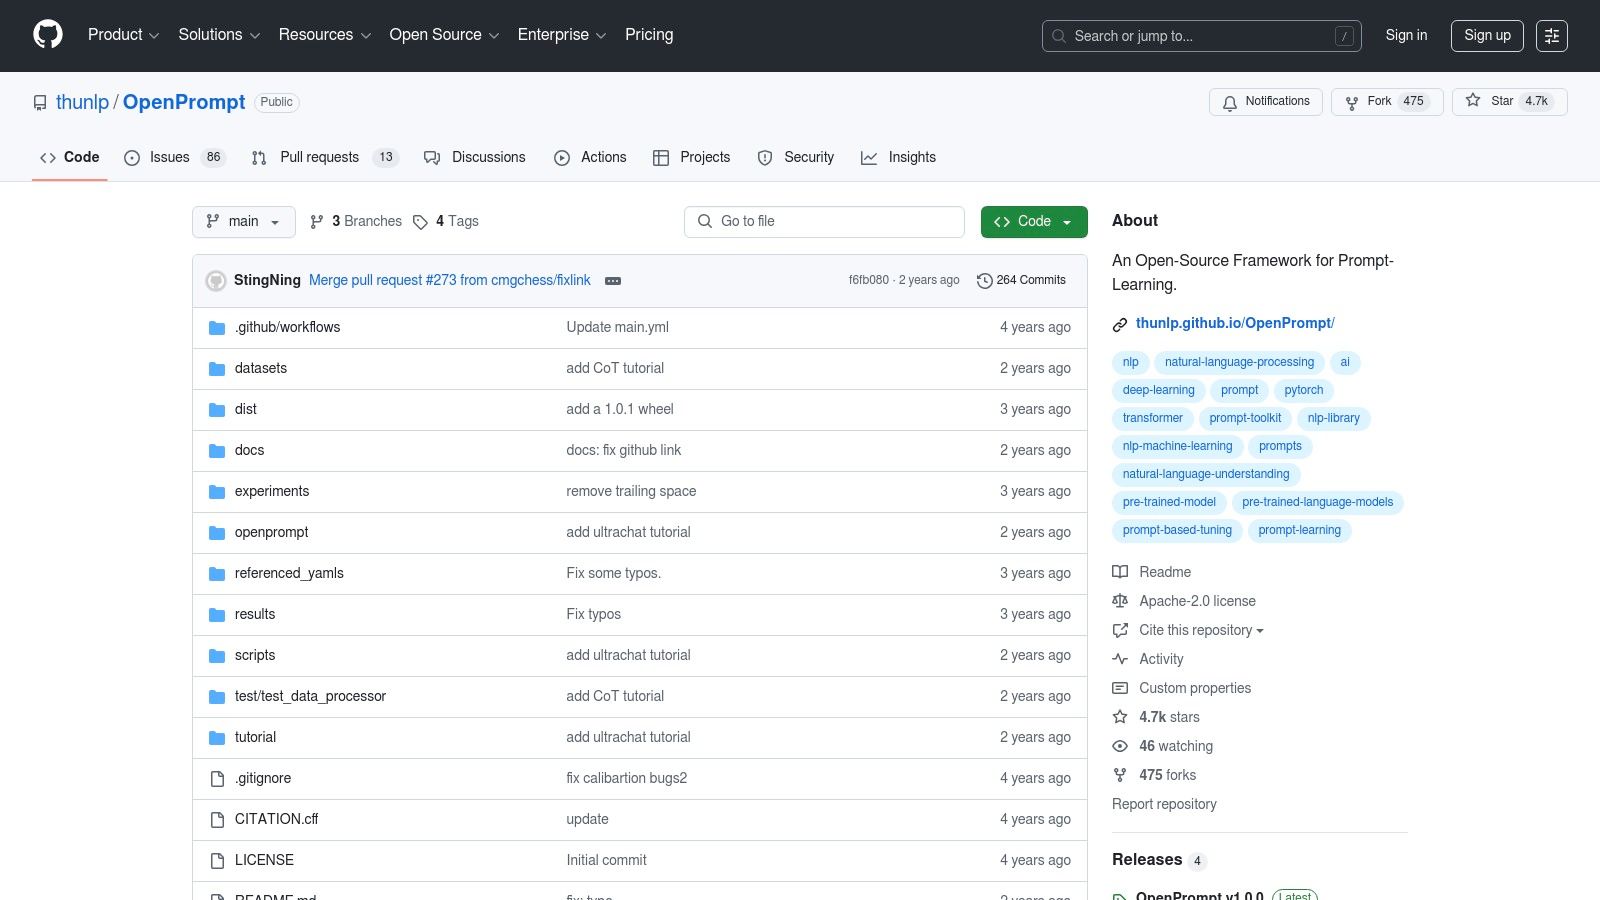Open the Product navigation menu

[x=123, y=35]
